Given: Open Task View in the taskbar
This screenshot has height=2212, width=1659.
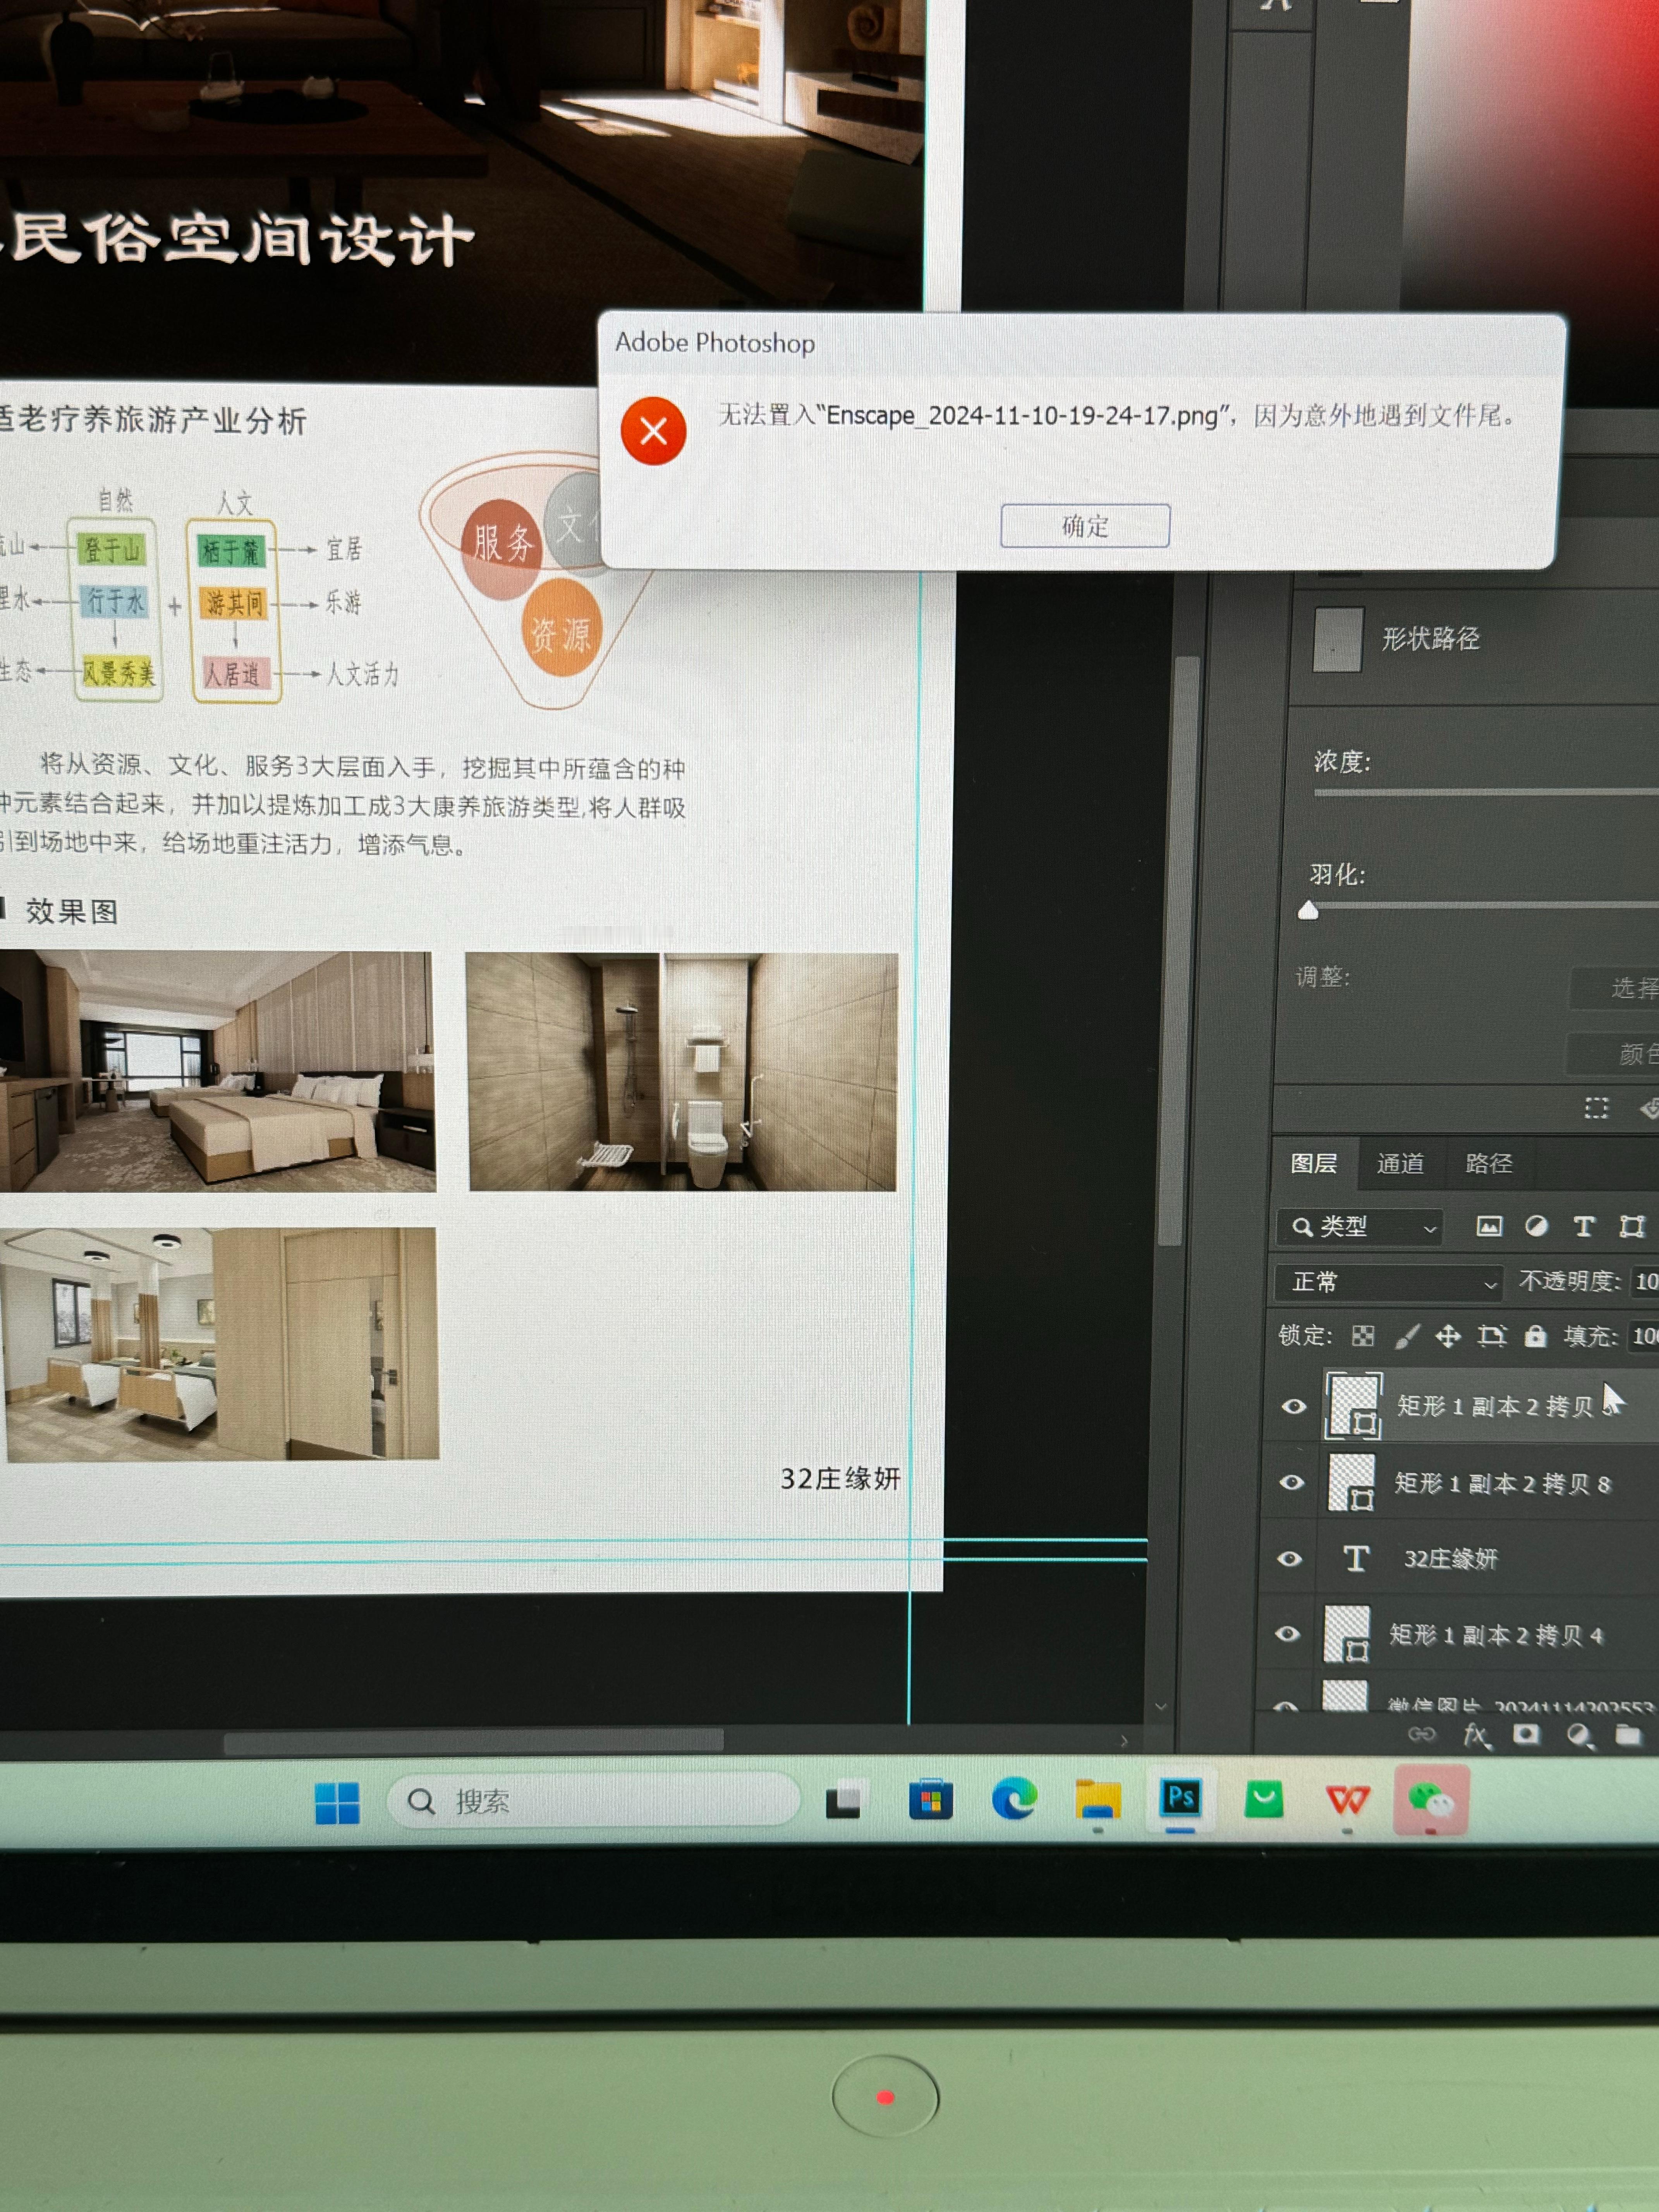Looking at the screenshot, I should pyautogui.click(x=843, y=1802).
